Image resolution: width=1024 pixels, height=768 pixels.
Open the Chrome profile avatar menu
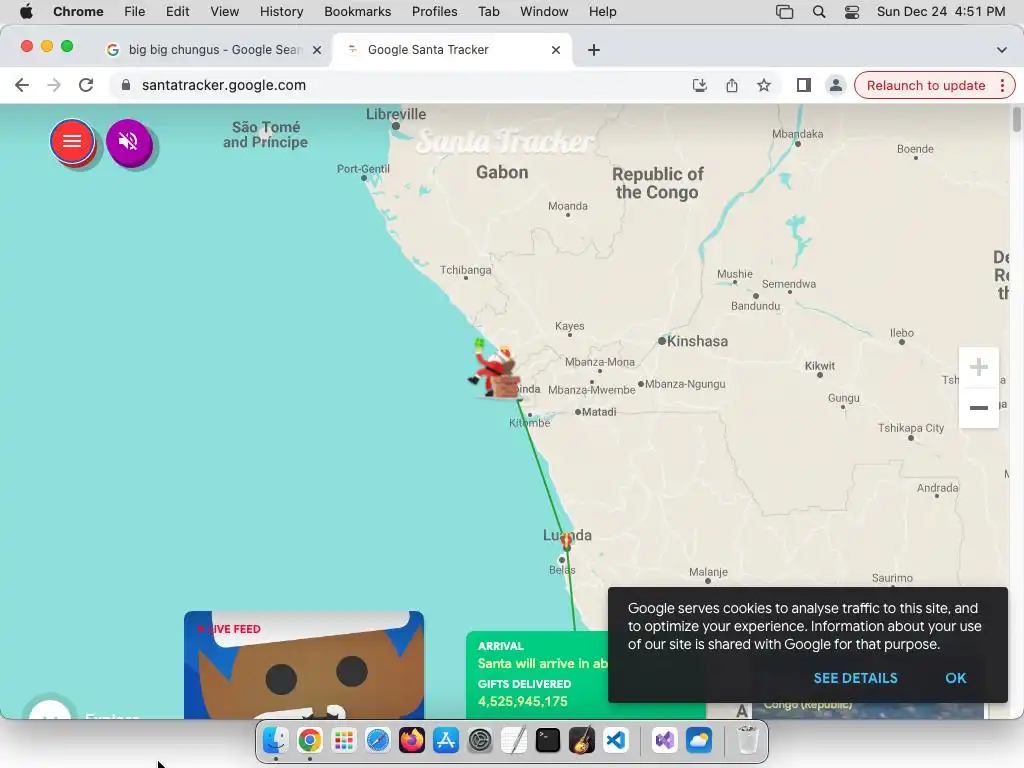point(835,85)
